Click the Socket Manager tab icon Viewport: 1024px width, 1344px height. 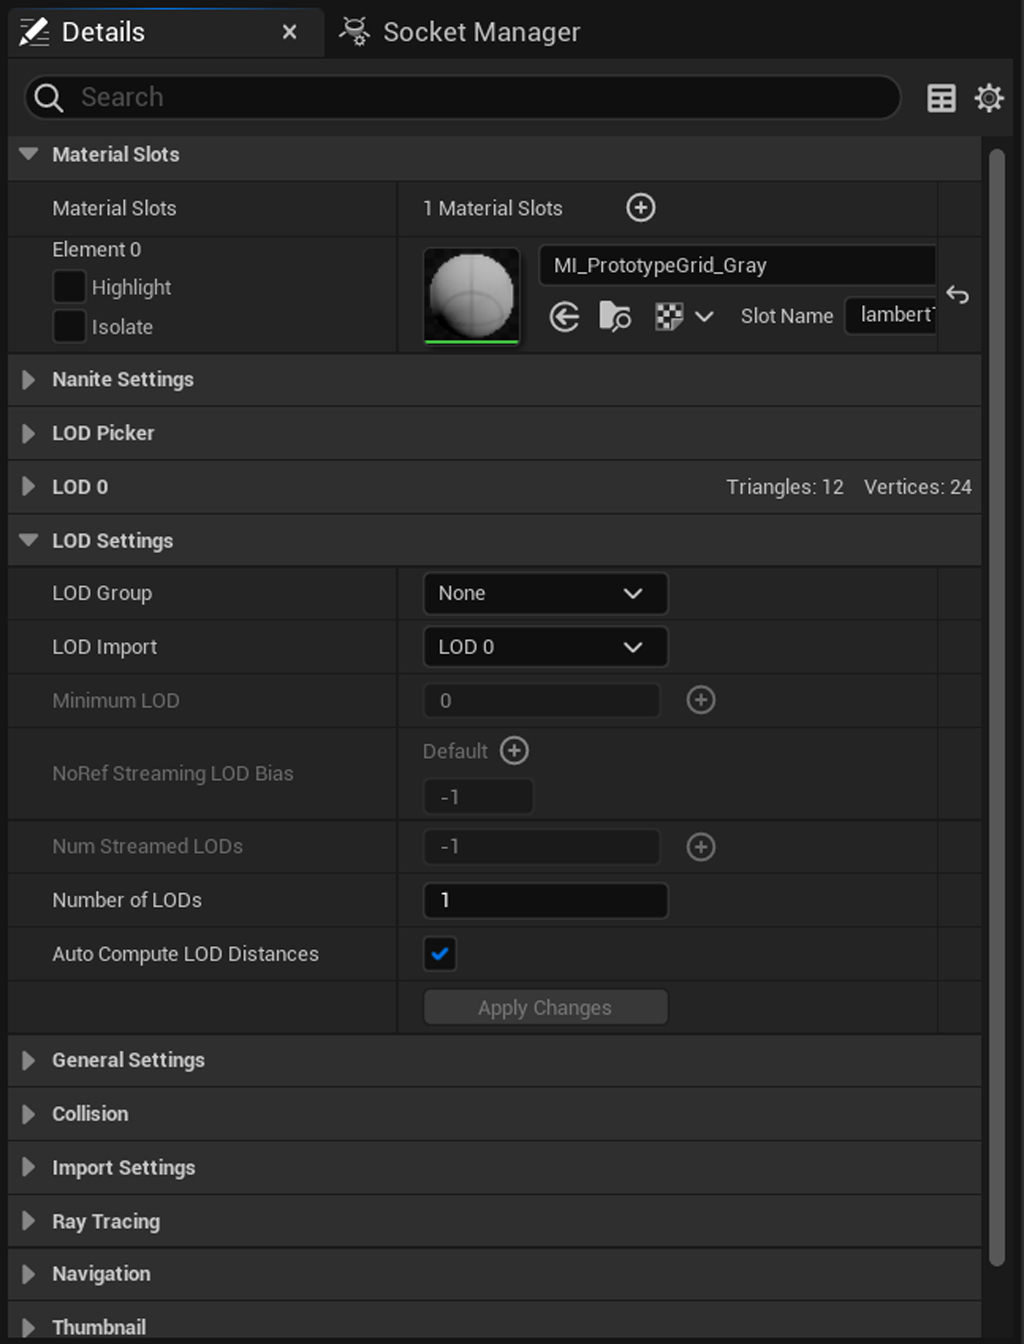pyautogui.click(x=354, y=31)
